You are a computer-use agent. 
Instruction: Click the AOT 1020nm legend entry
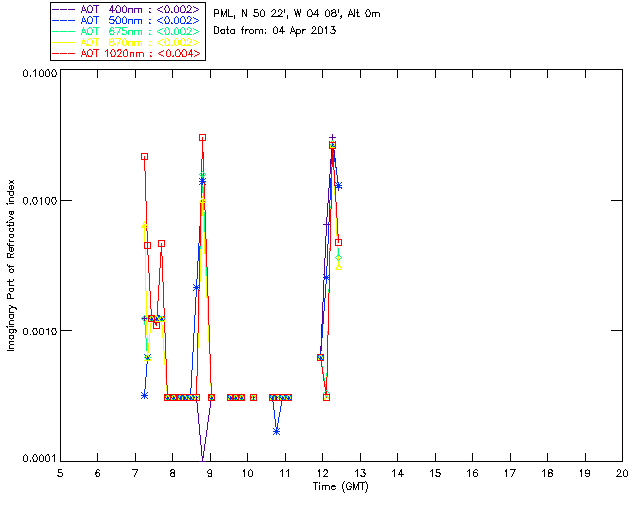tap(127, 53)
